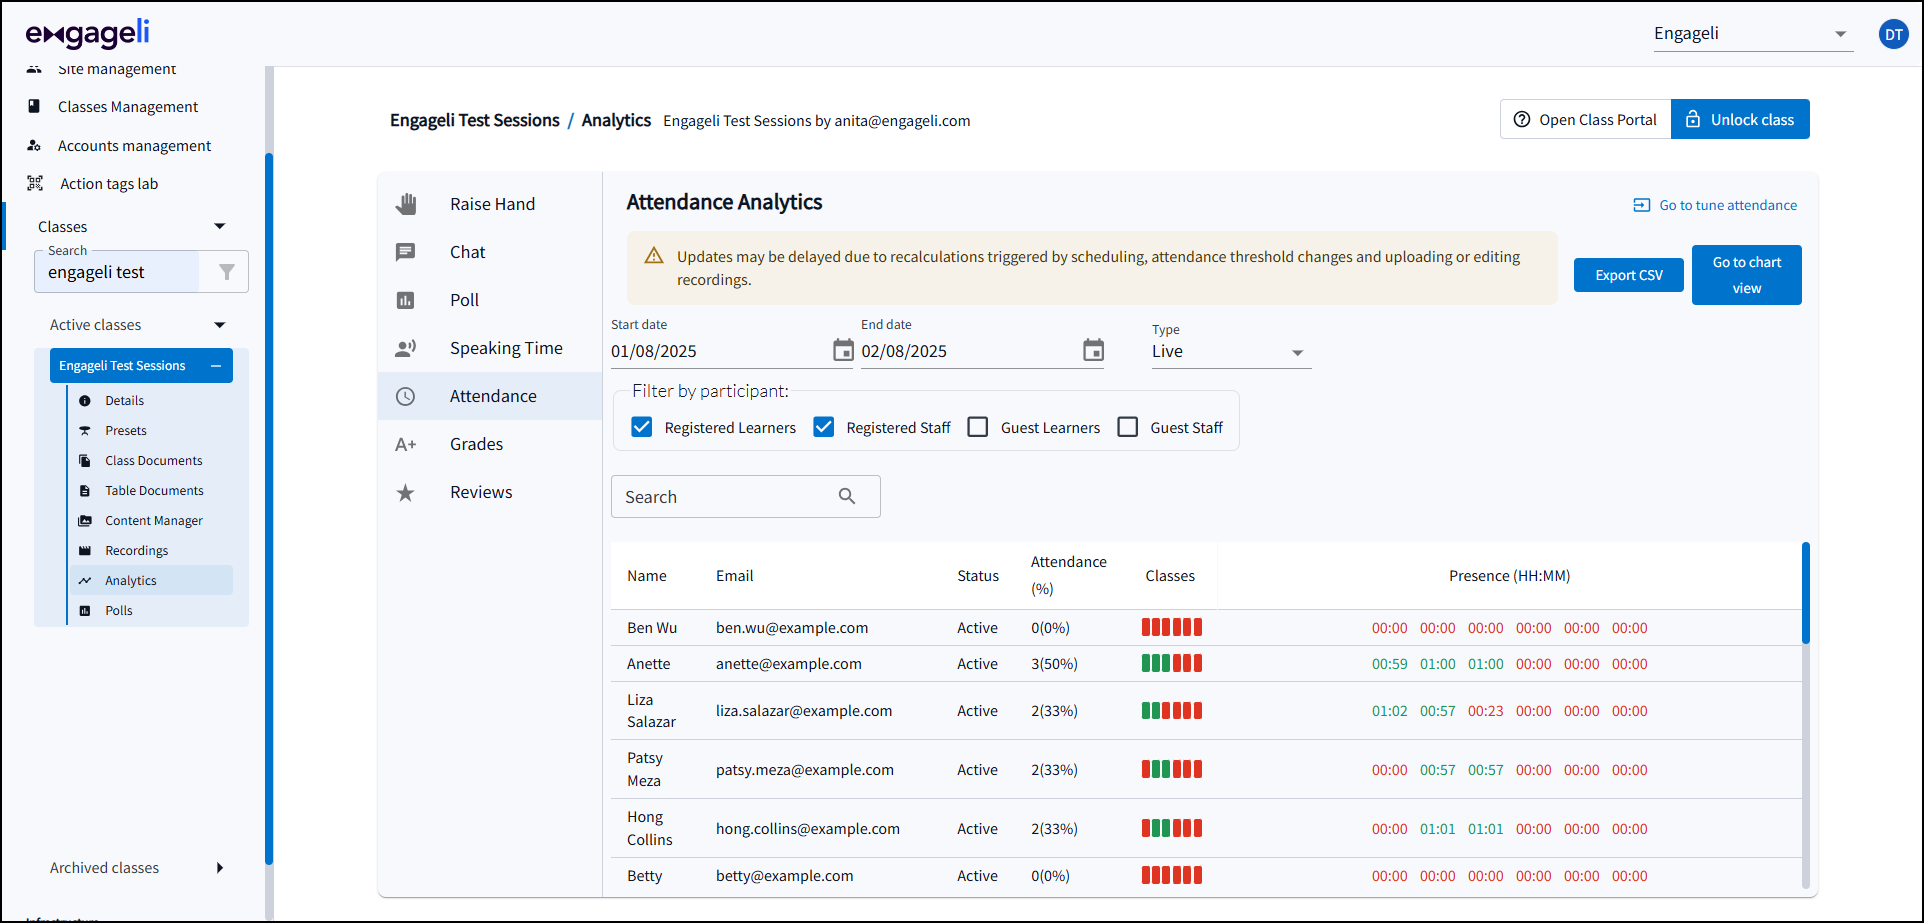
Task: Open the Engageli organization dropdown
Action: 1753,34
